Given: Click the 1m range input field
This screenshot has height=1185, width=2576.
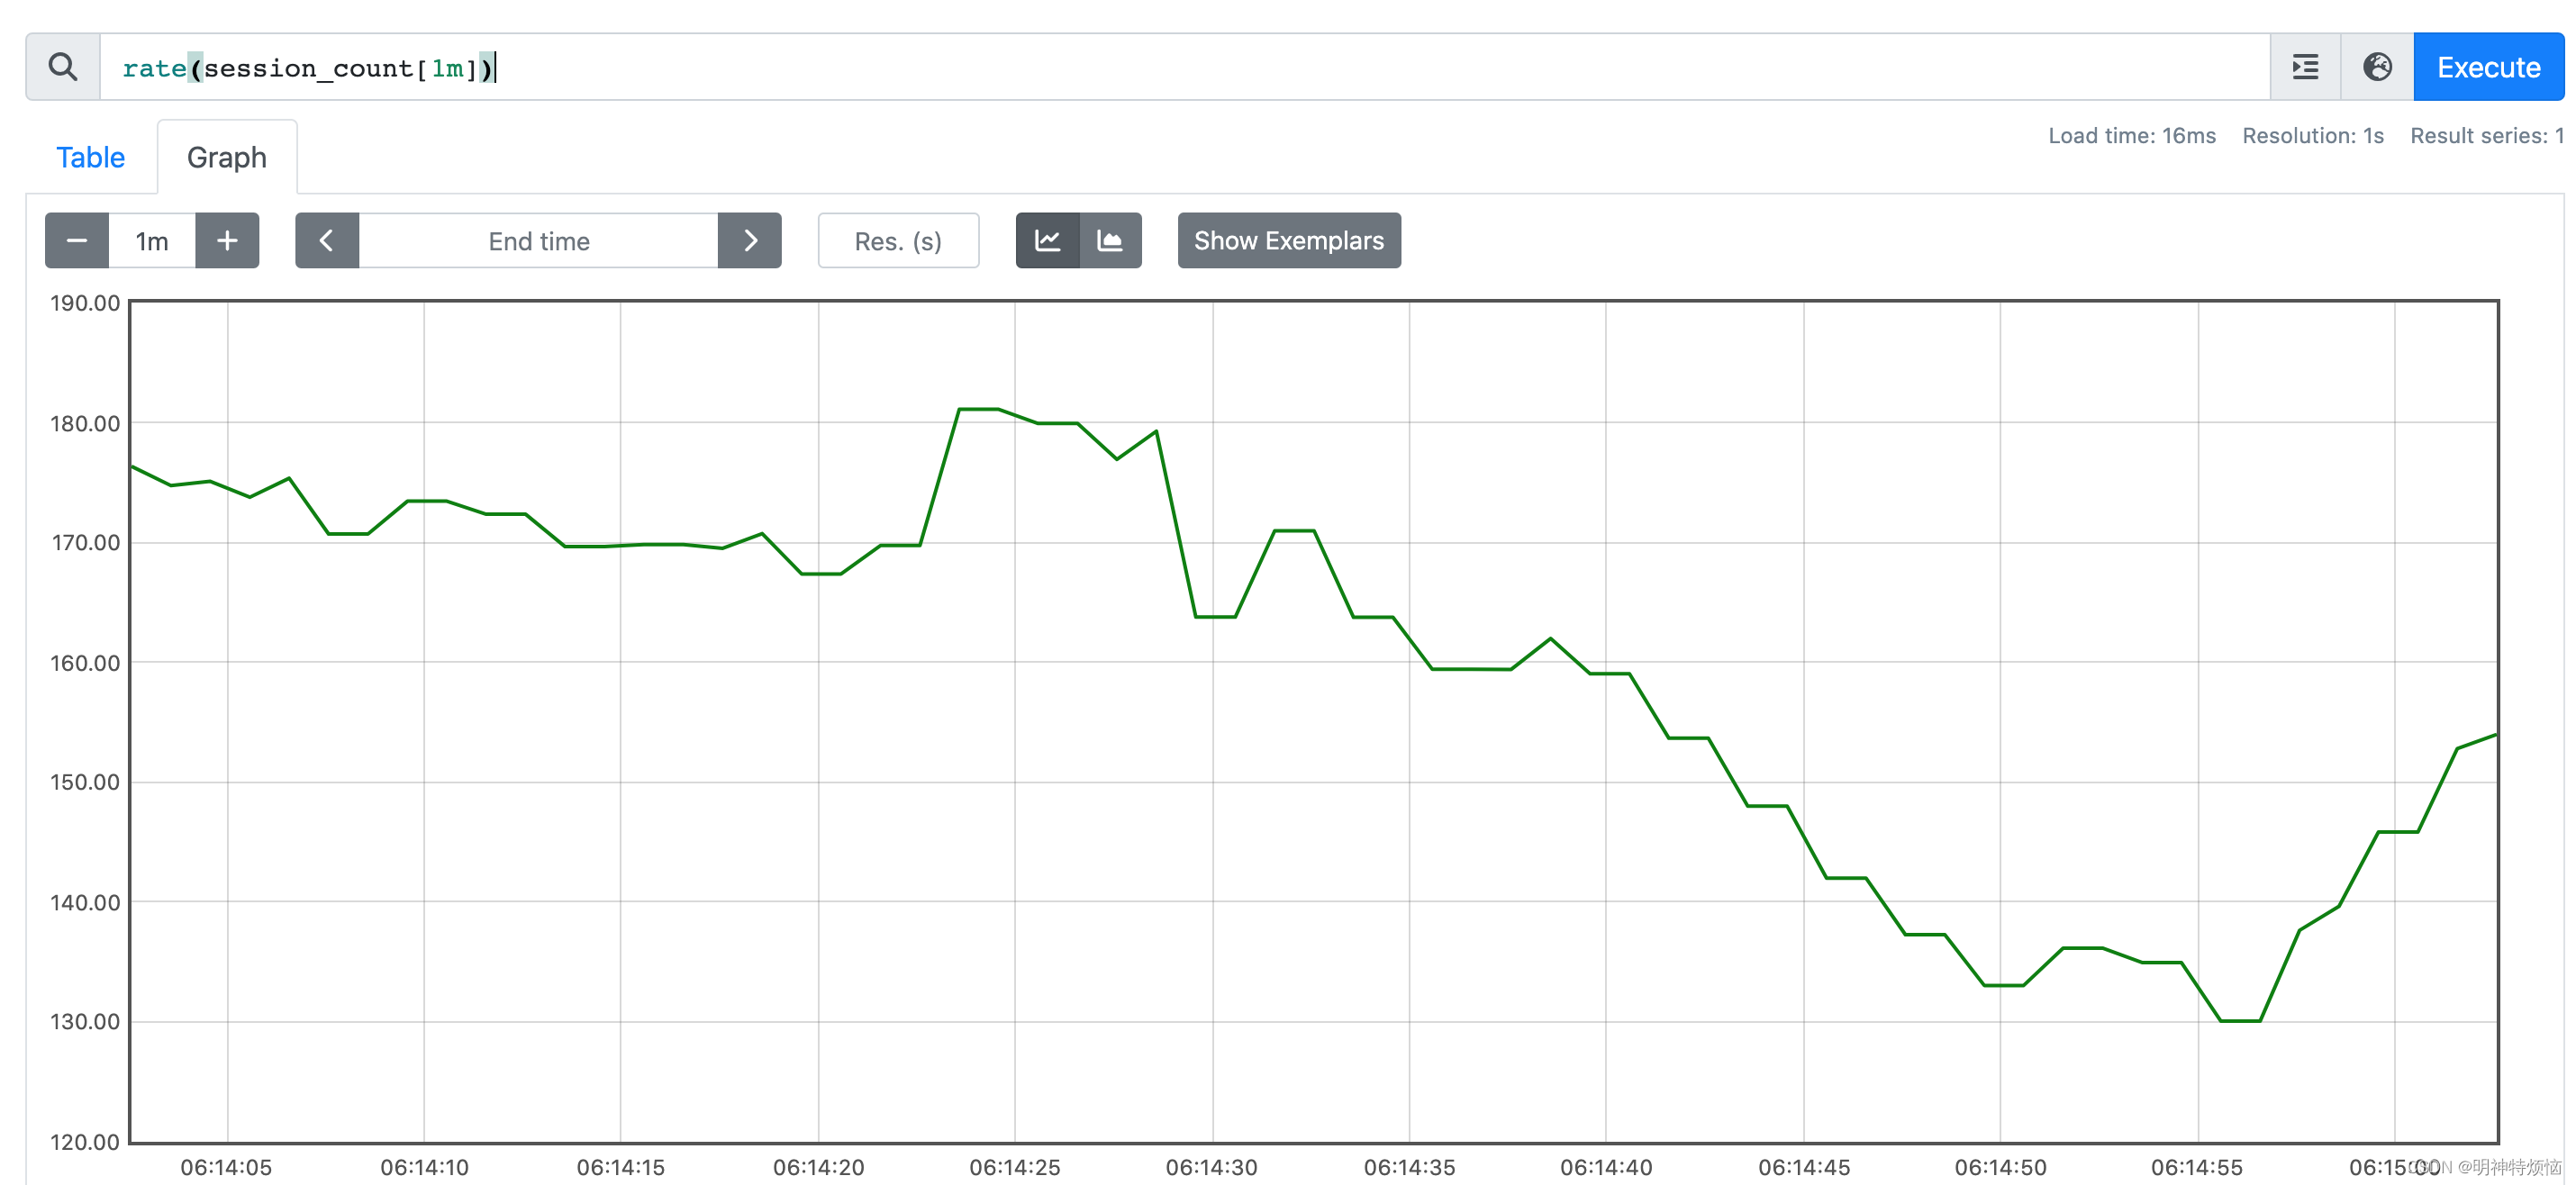Looking at the screenshot, I should click(152, 240).
